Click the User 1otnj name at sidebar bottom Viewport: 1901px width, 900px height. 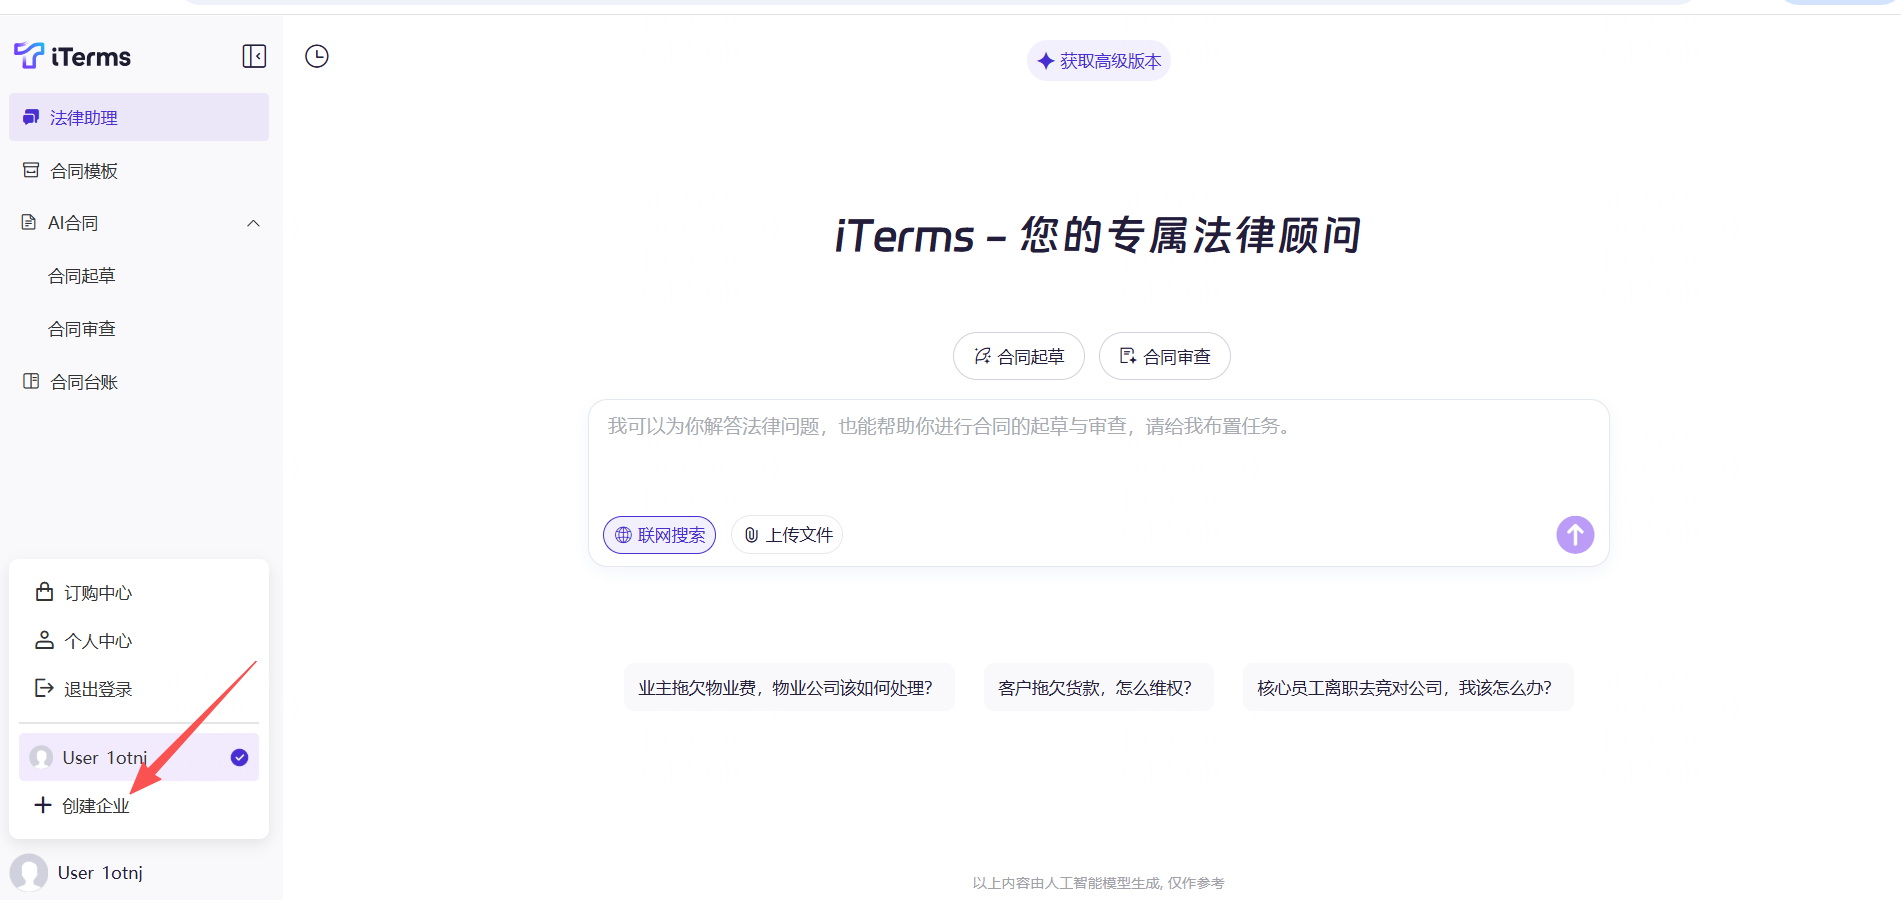(100, 872)
